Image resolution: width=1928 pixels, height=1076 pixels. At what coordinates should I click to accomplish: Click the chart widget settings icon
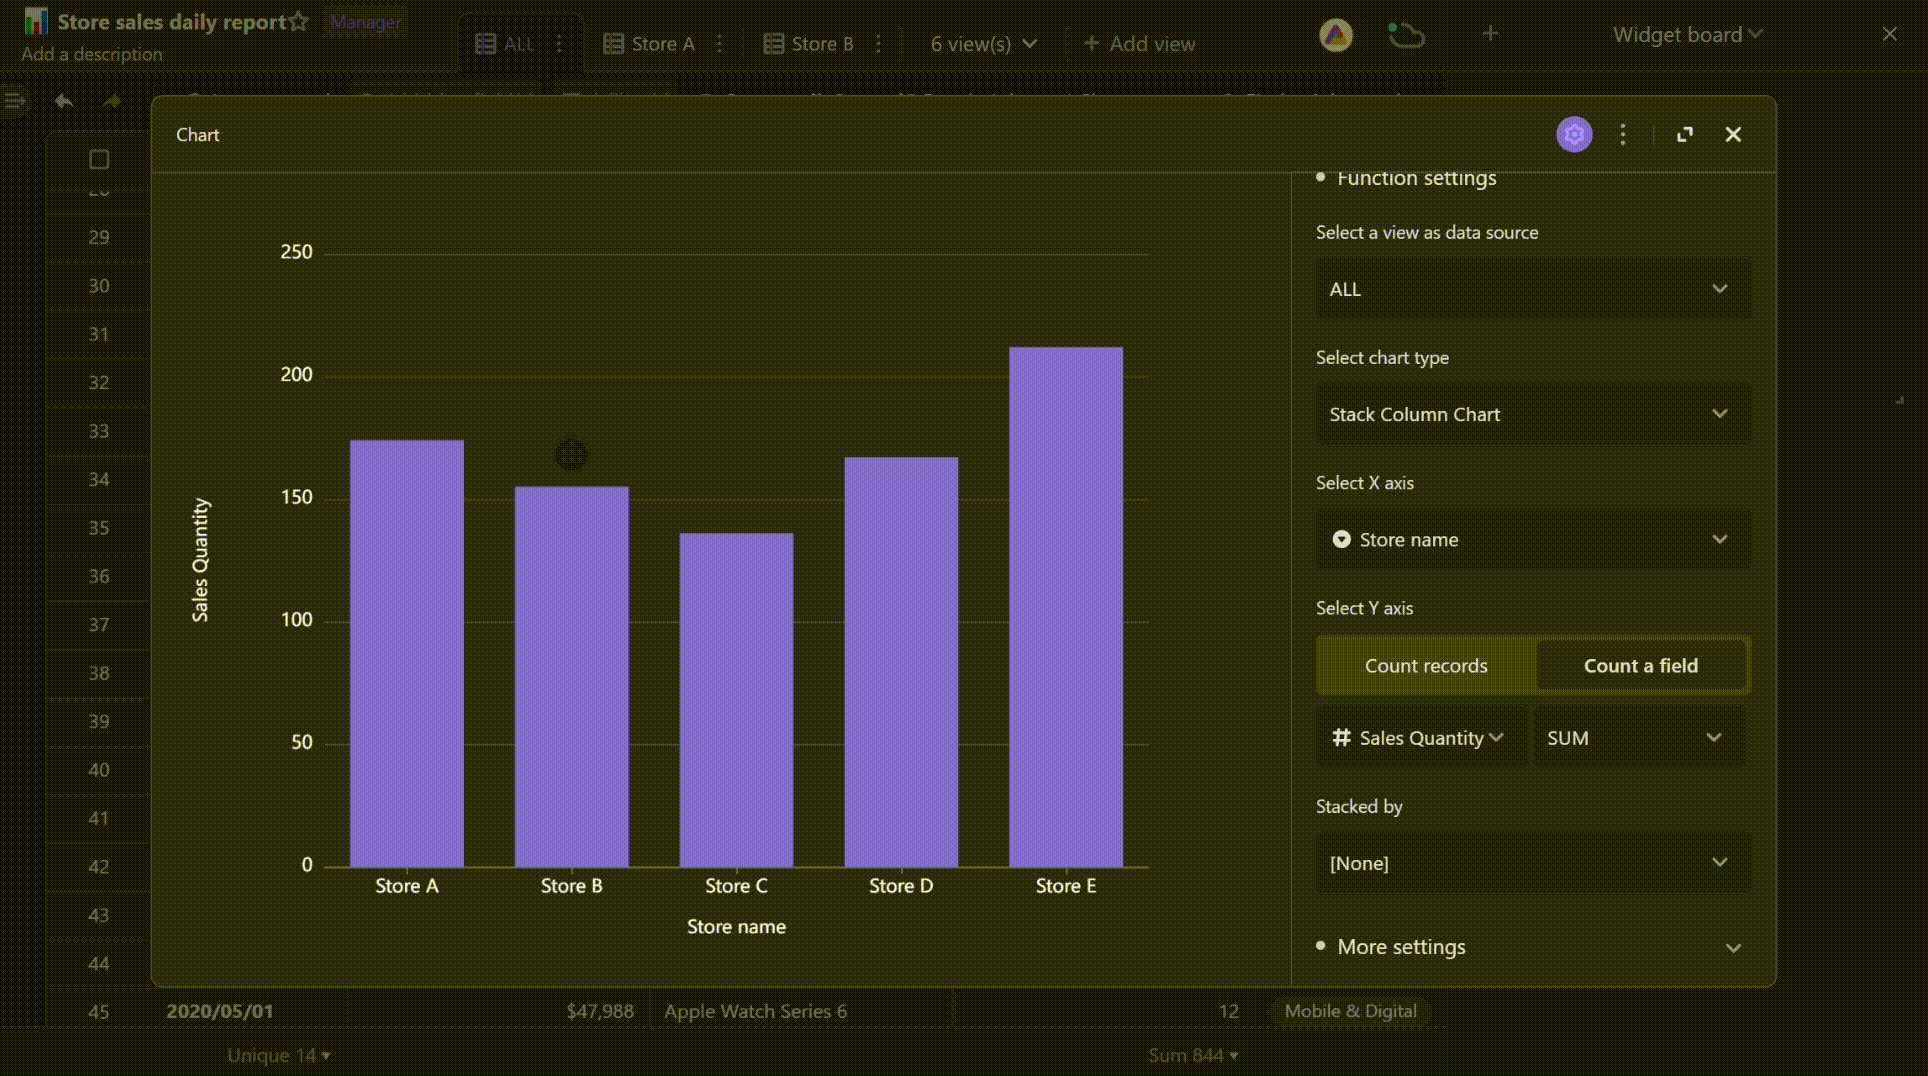coord(1574,134)
